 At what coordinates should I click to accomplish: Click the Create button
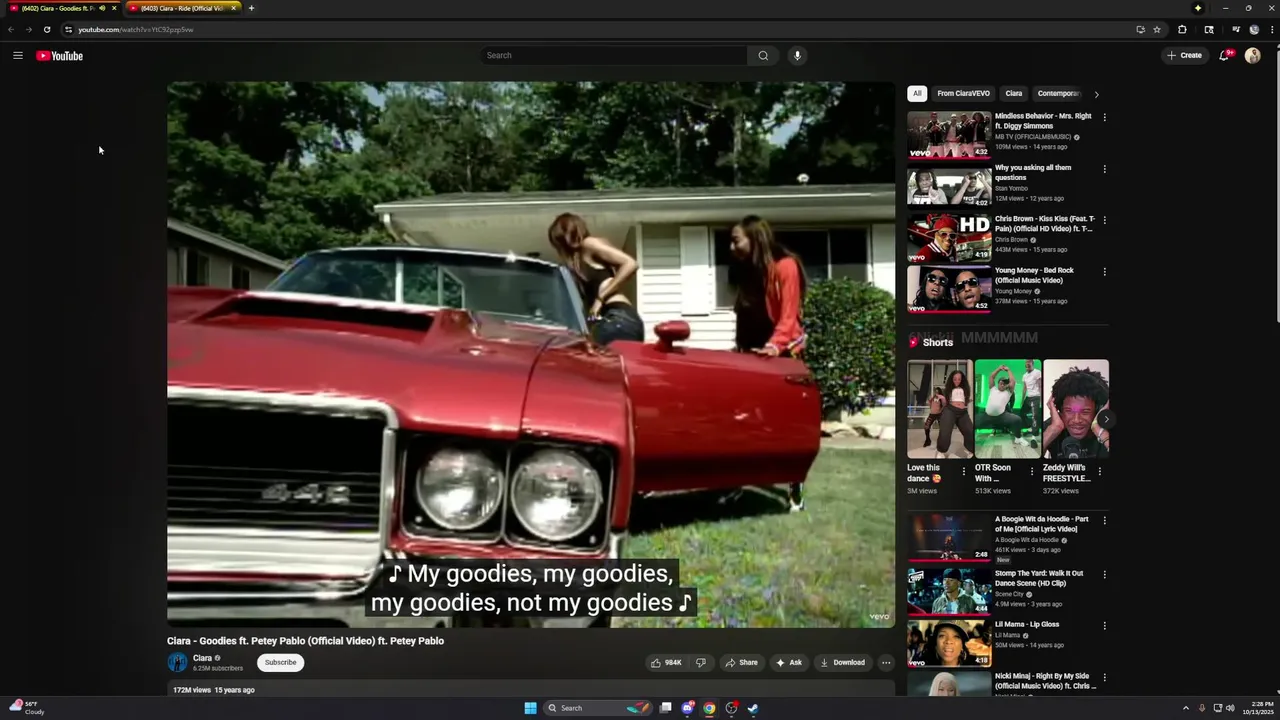coord(1184,56)
